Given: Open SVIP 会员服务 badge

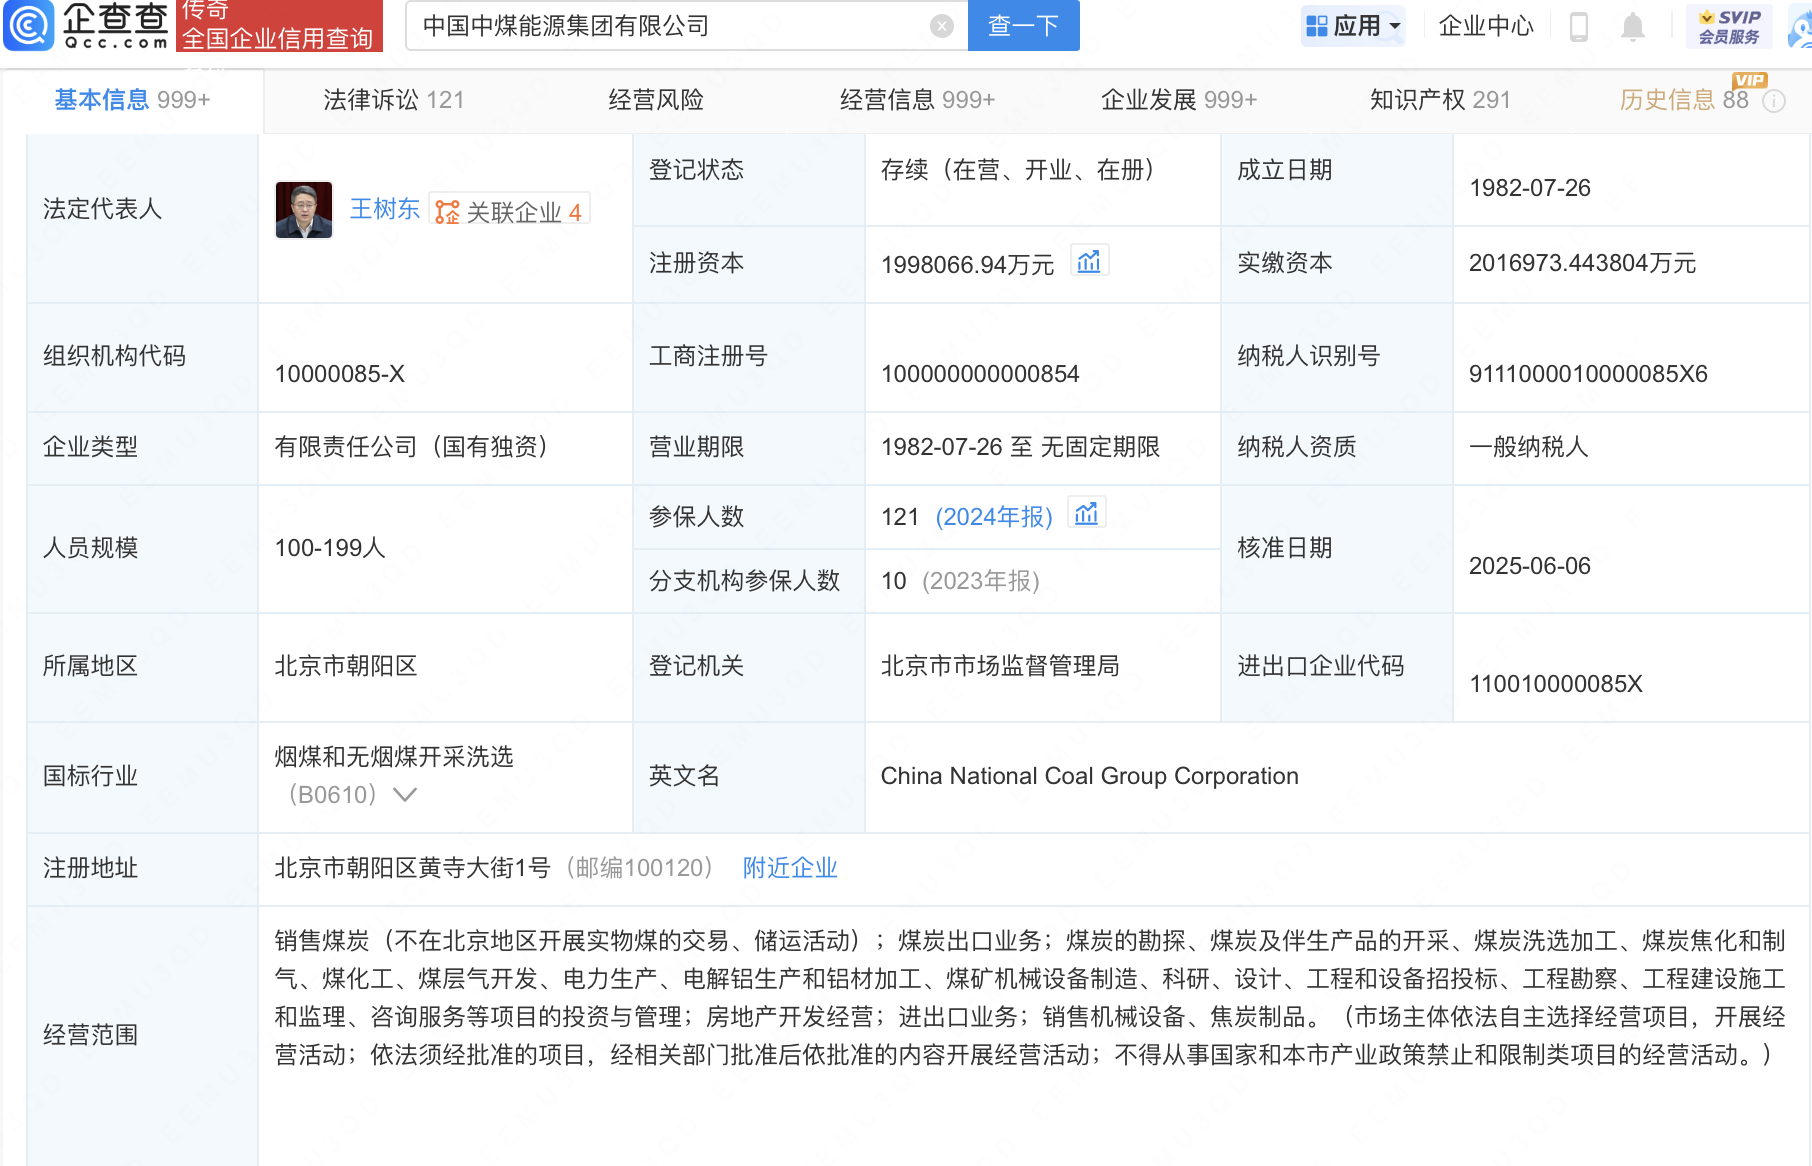Looking at the screenshot, I should [1729, 26].
